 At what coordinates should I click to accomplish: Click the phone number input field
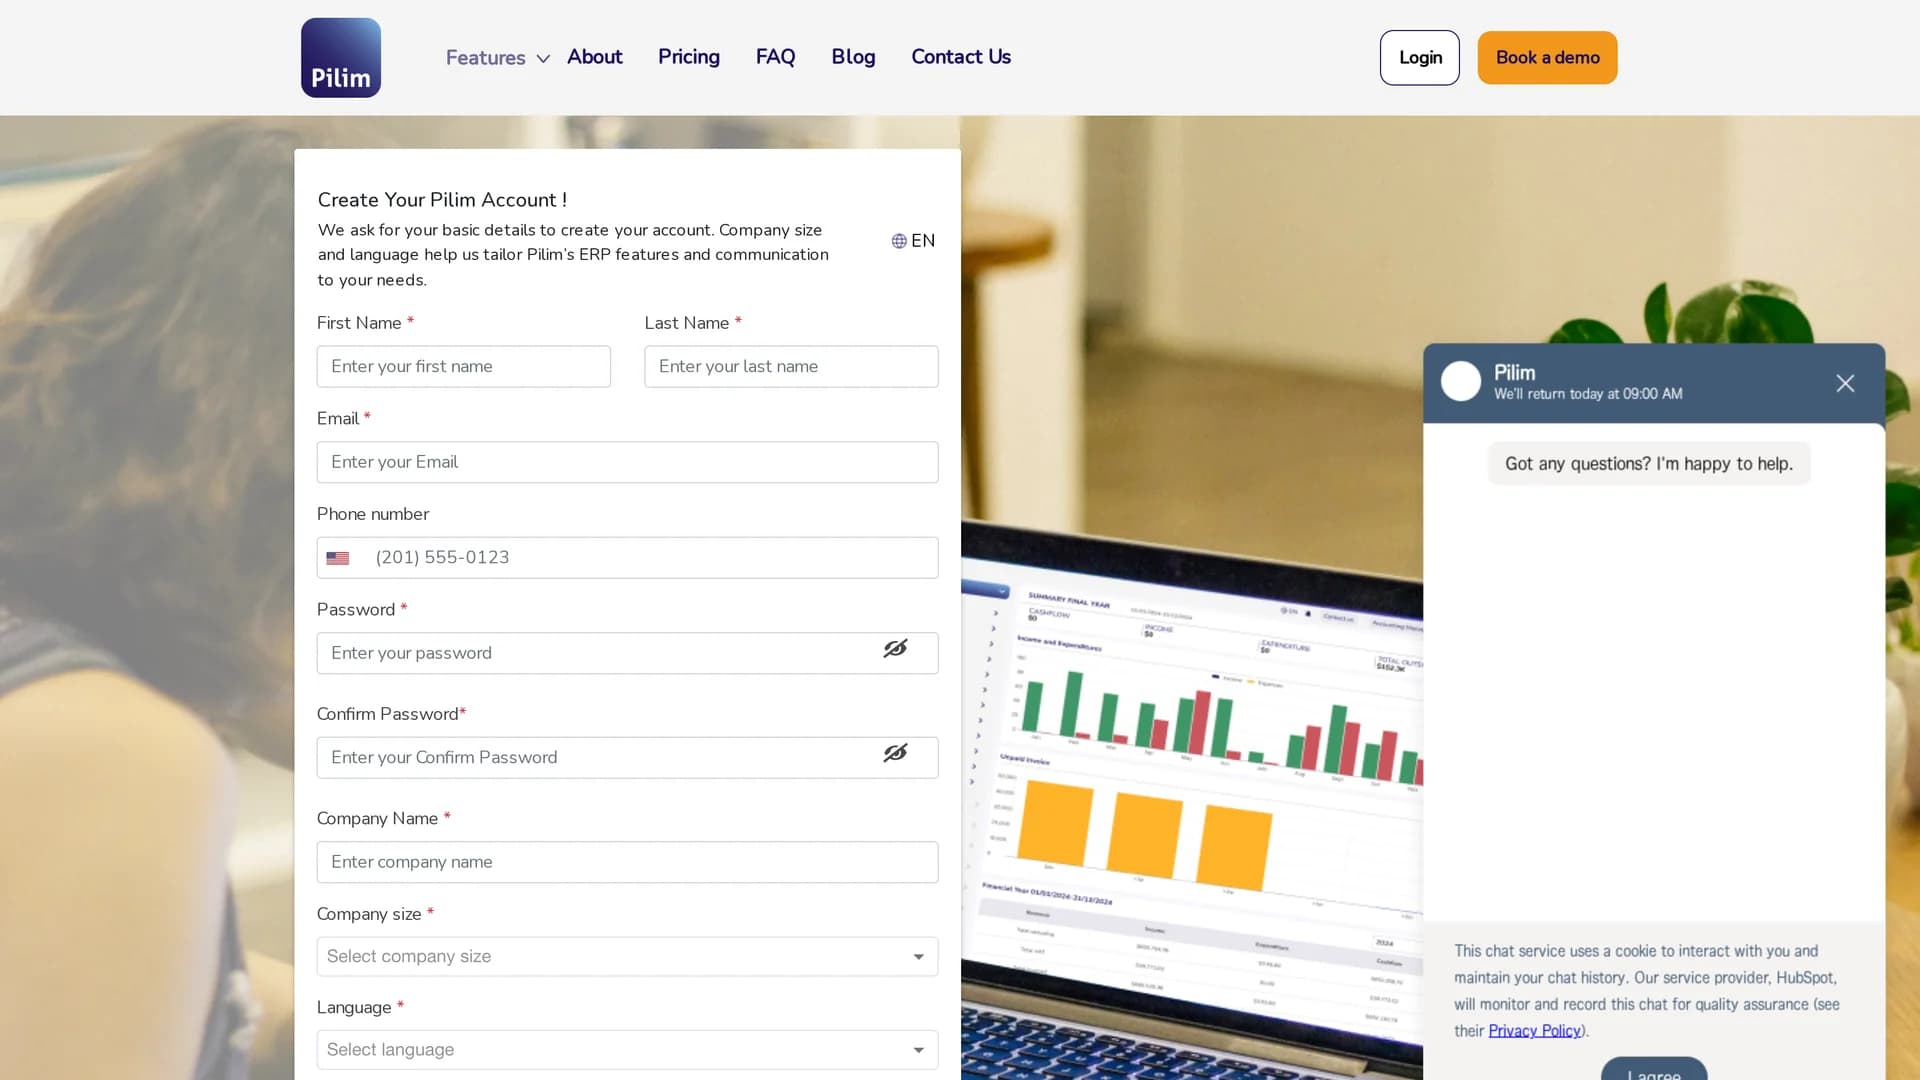click(x=627, y=558)
